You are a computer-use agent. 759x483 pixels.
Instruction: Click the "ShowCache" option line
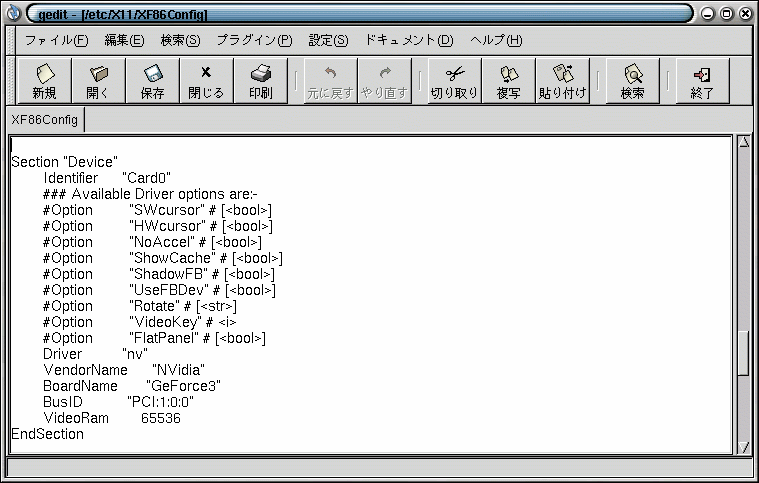click(163, 258)
